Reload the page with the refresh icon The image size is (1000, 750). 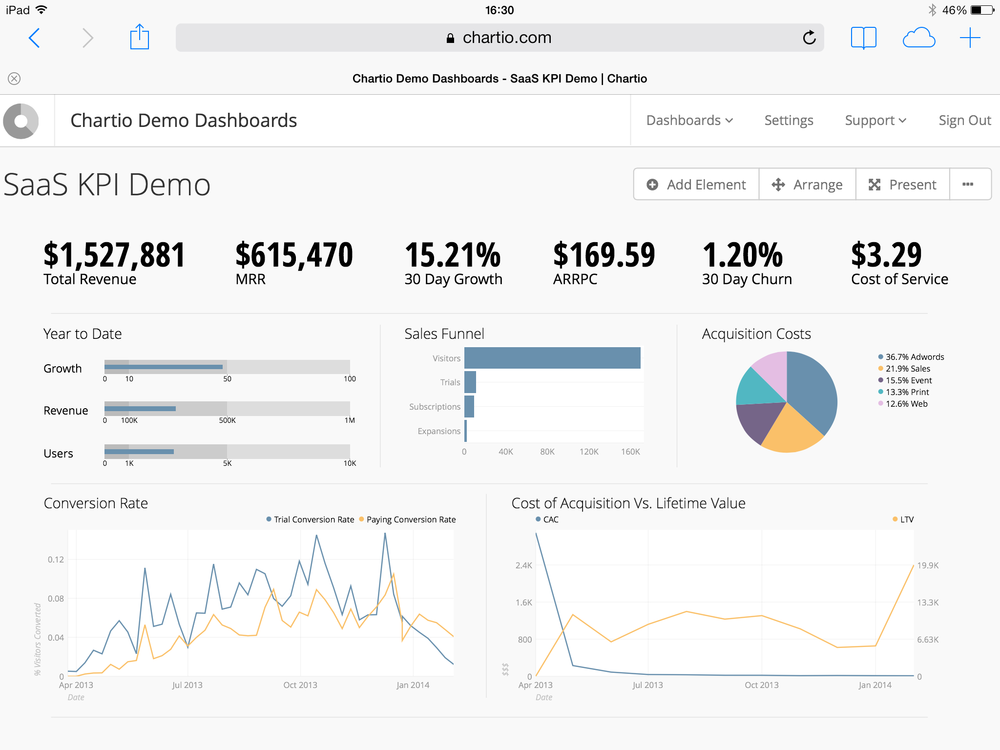point(809,38)
